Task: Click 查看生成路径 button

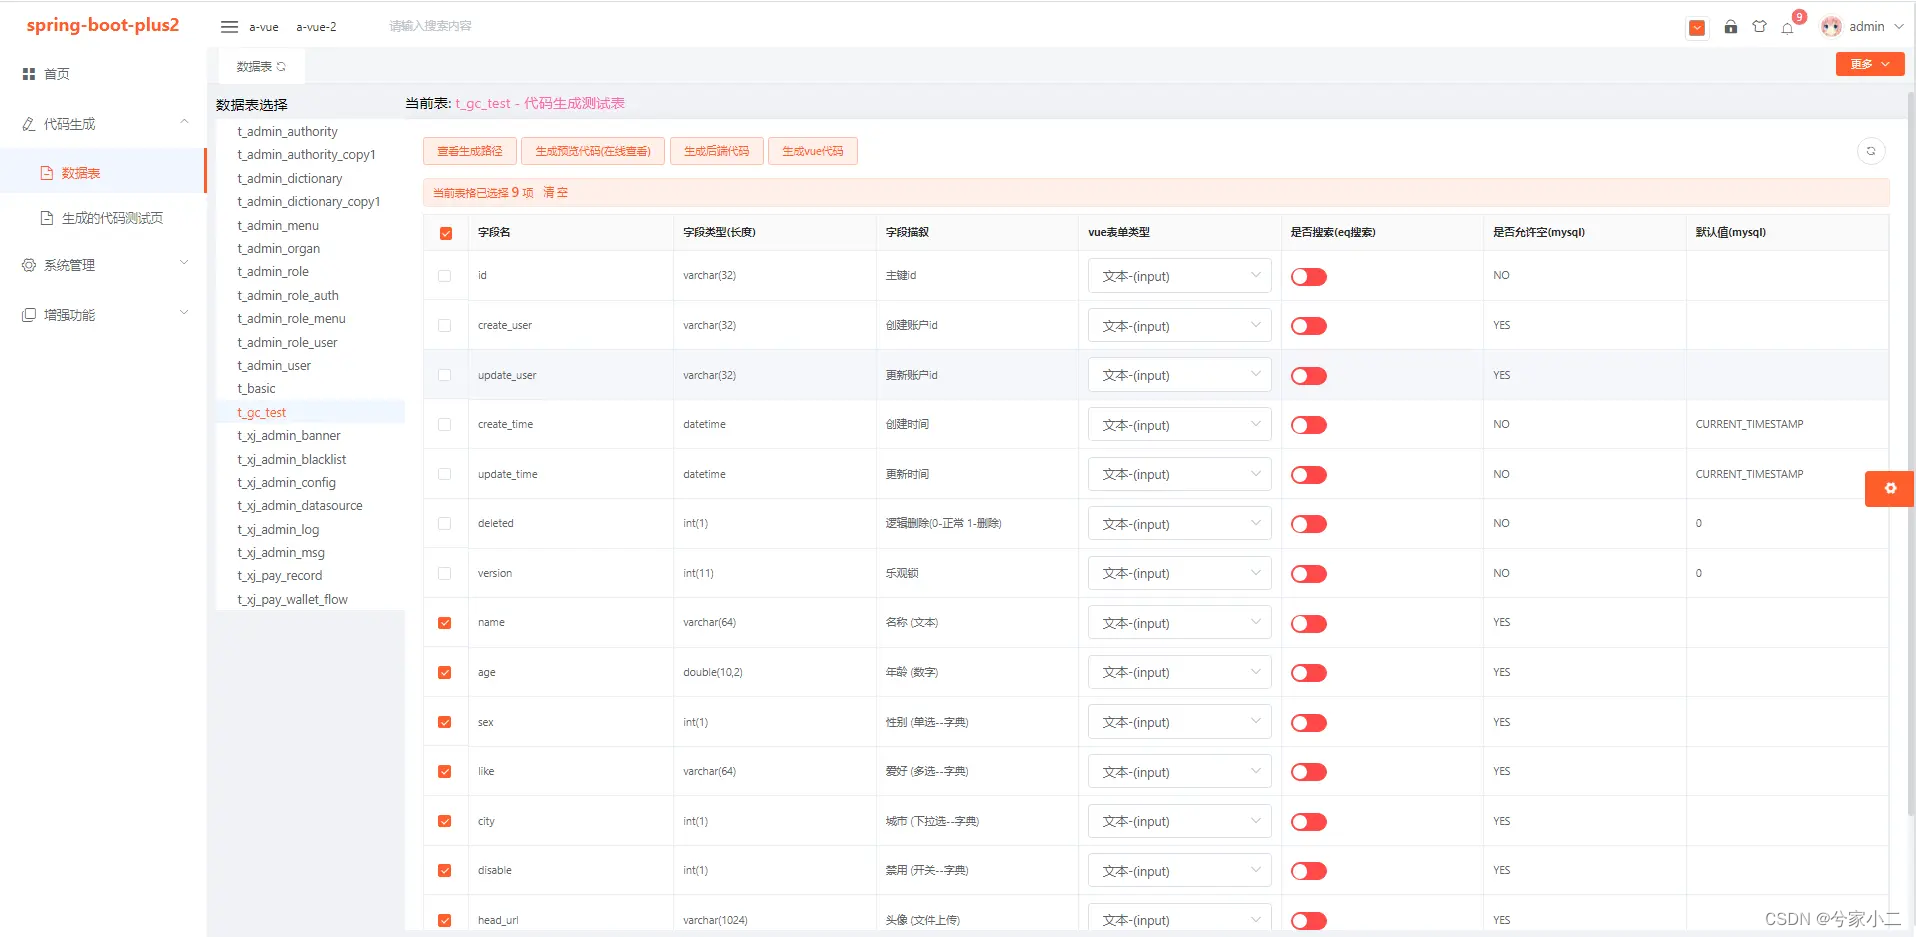Action: [x=470, y=151]
